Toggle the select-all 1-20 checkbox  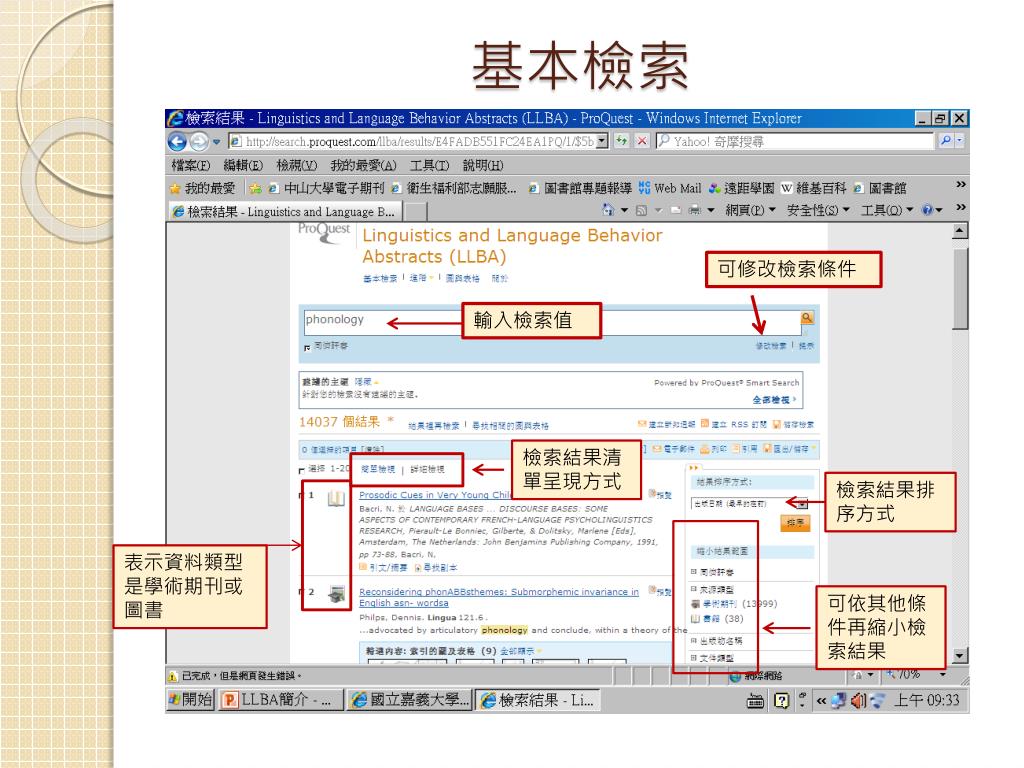click(x=302, y=470)
